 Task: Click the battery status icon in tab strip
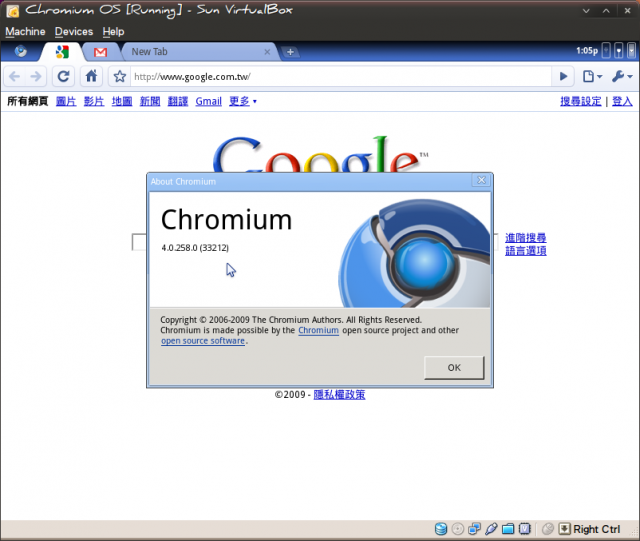[x=619, y=51]
